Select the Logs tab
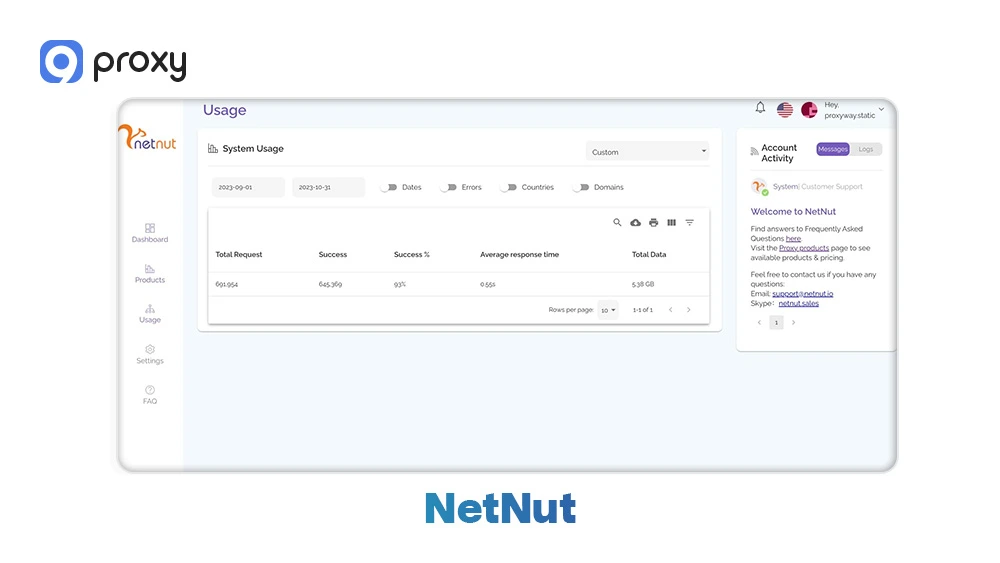Screen dimensions: 1000x563 865,149
